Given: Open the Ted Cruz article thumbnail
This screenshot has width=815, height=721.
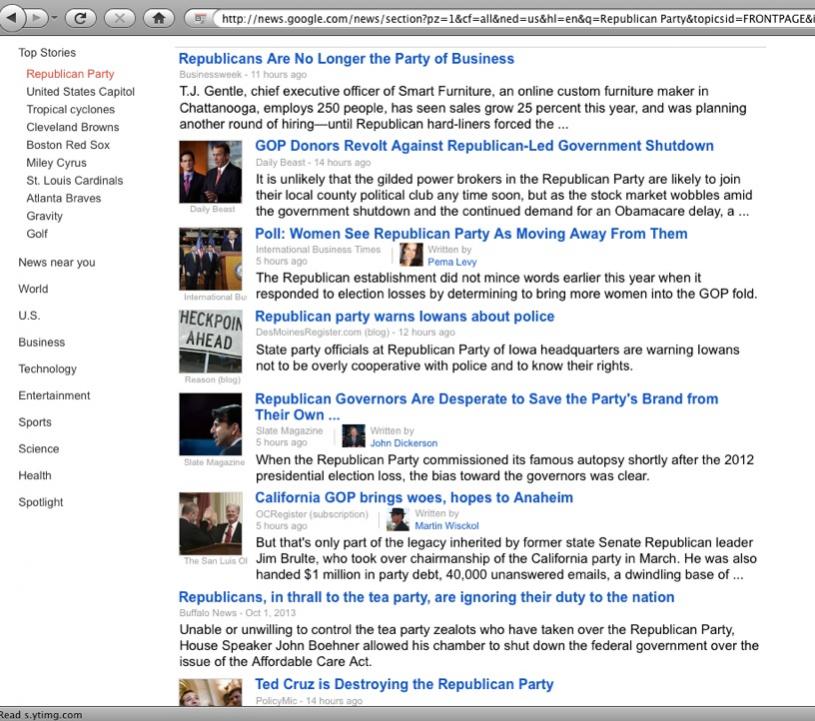Looking at the screenshot, I should pos(211,692).
